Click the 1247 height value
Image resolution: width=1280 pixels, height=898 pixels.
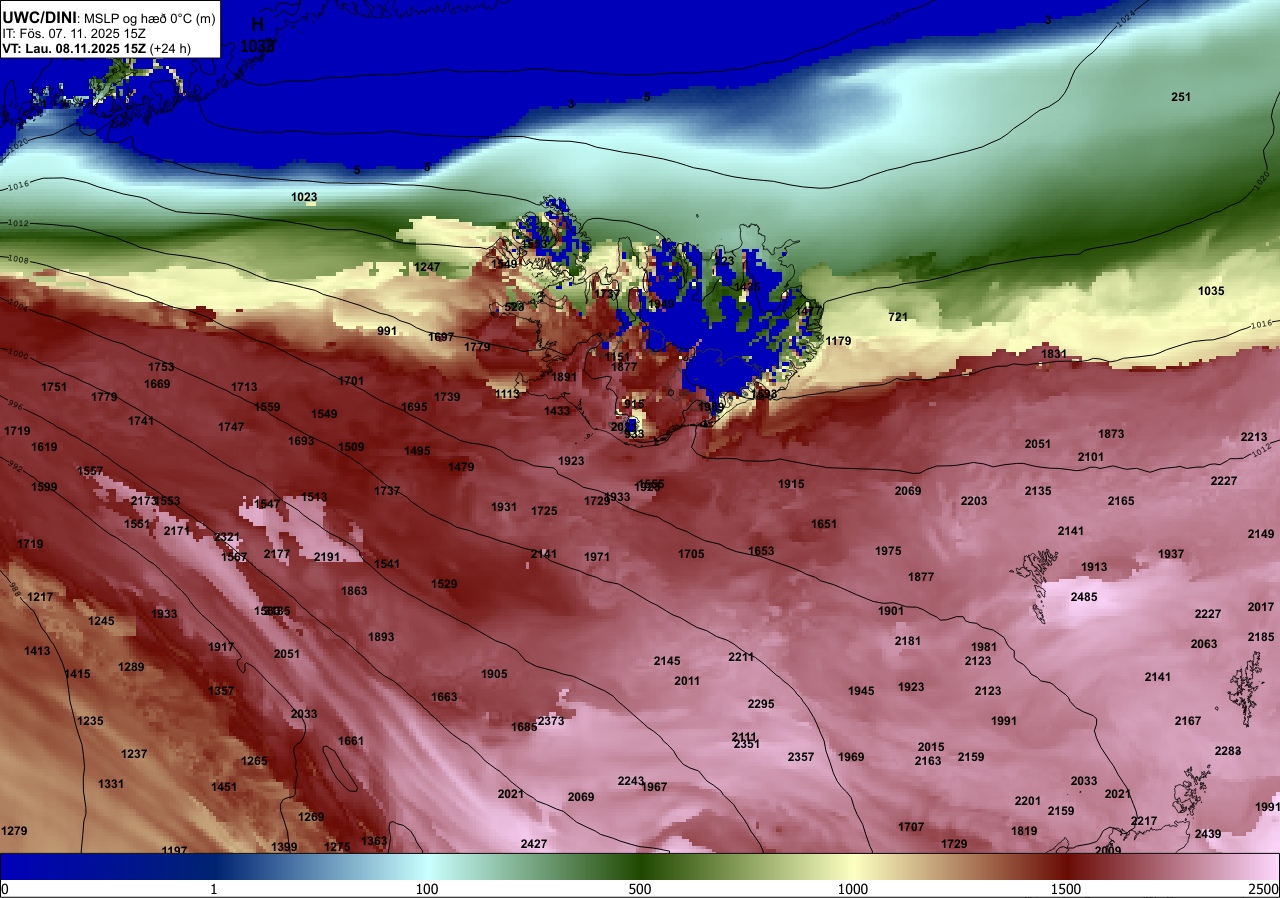(427, 267)
